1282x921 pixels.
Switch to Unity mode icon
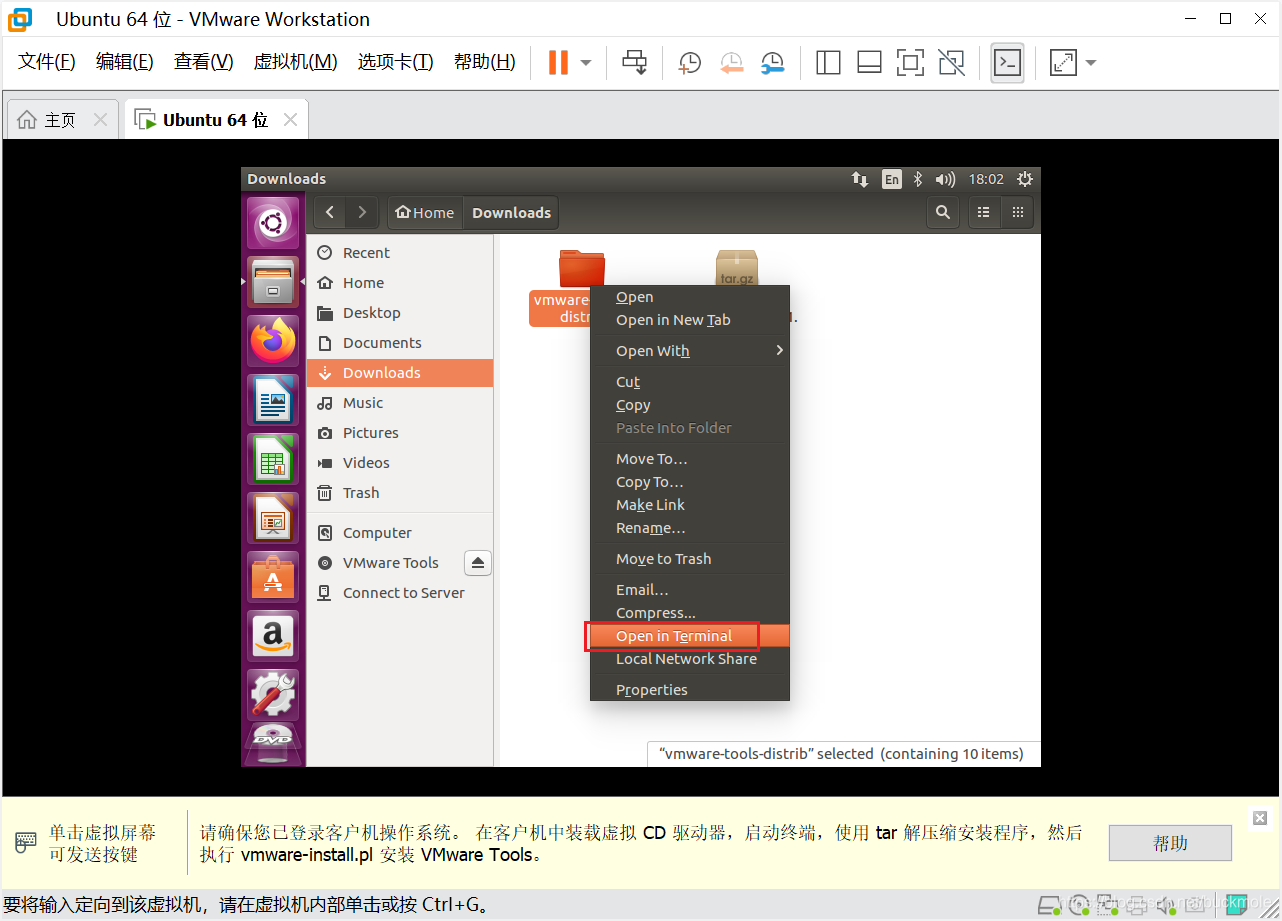(x=951, y=62)
